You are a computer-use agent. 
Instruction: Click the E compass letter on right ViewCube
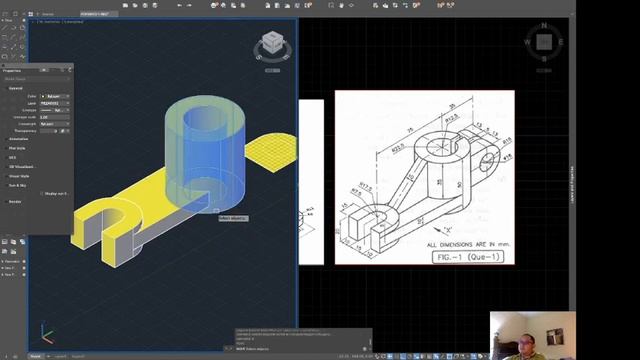(x=561, y=42)
